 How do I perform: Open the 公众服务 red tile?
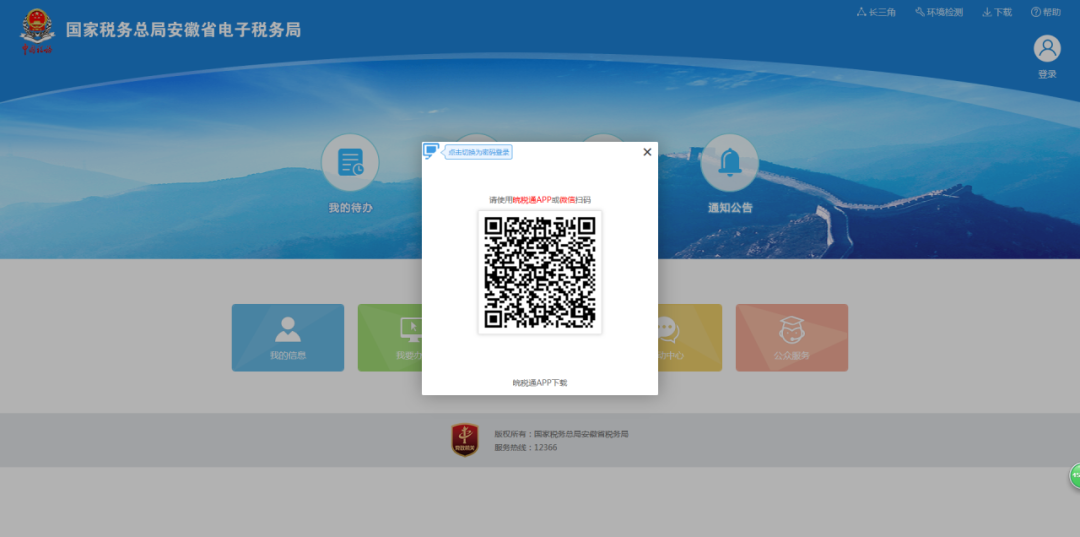pyautogui.click(x=791, y=338)
